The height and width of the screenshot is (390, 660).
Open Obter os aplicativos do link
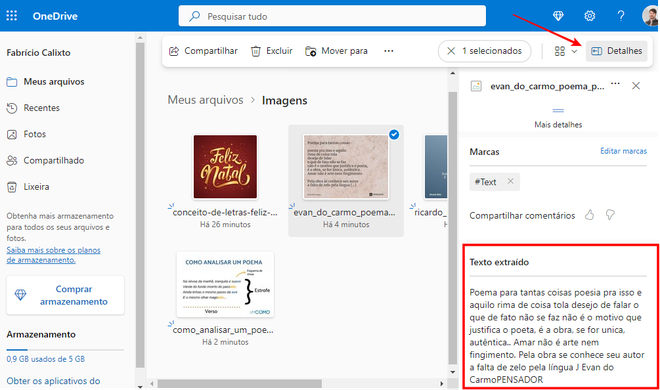53,381
